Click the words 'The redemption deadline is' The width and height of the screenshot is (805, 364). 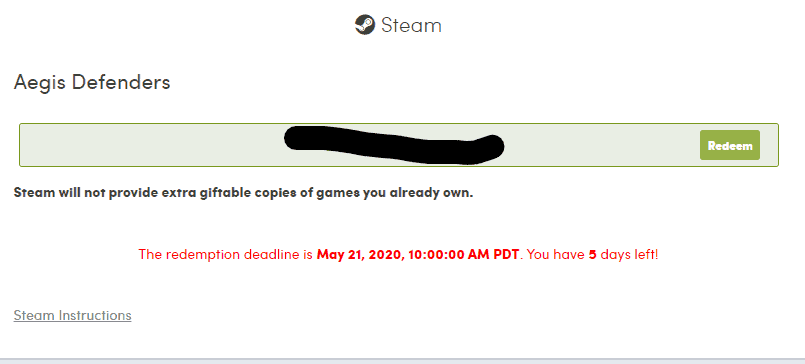[226, 255]
